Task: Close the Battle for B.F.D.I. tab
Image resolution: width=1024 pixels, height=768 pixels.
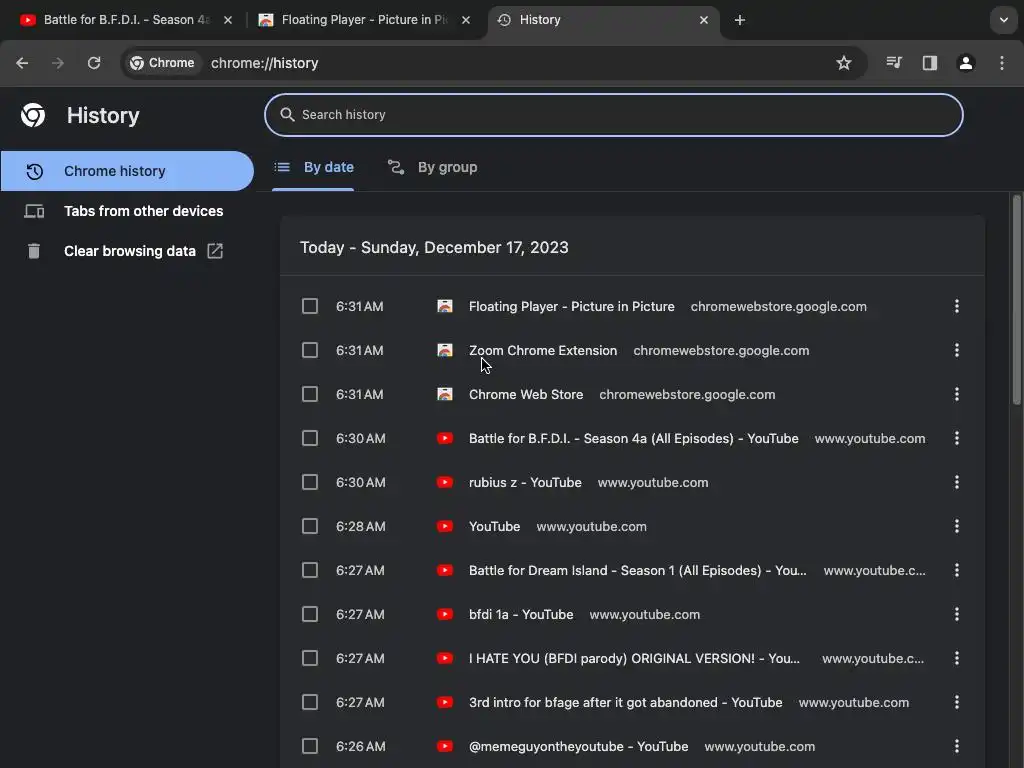Action: (228, 20)
